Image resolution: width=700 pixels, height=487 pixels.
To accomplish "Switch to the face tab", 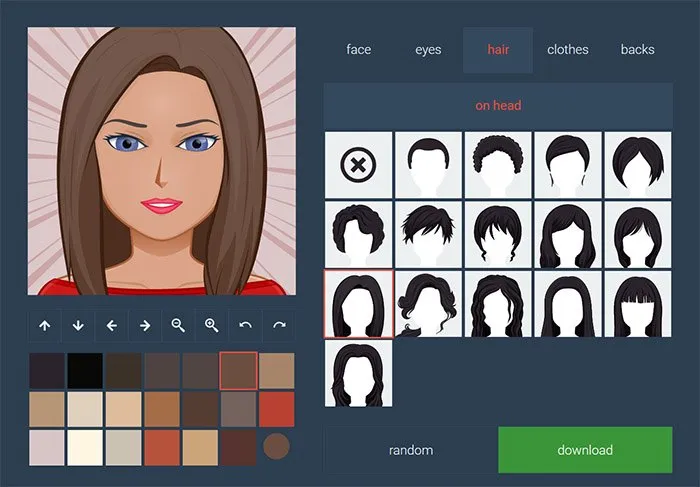I will [359, 50].
